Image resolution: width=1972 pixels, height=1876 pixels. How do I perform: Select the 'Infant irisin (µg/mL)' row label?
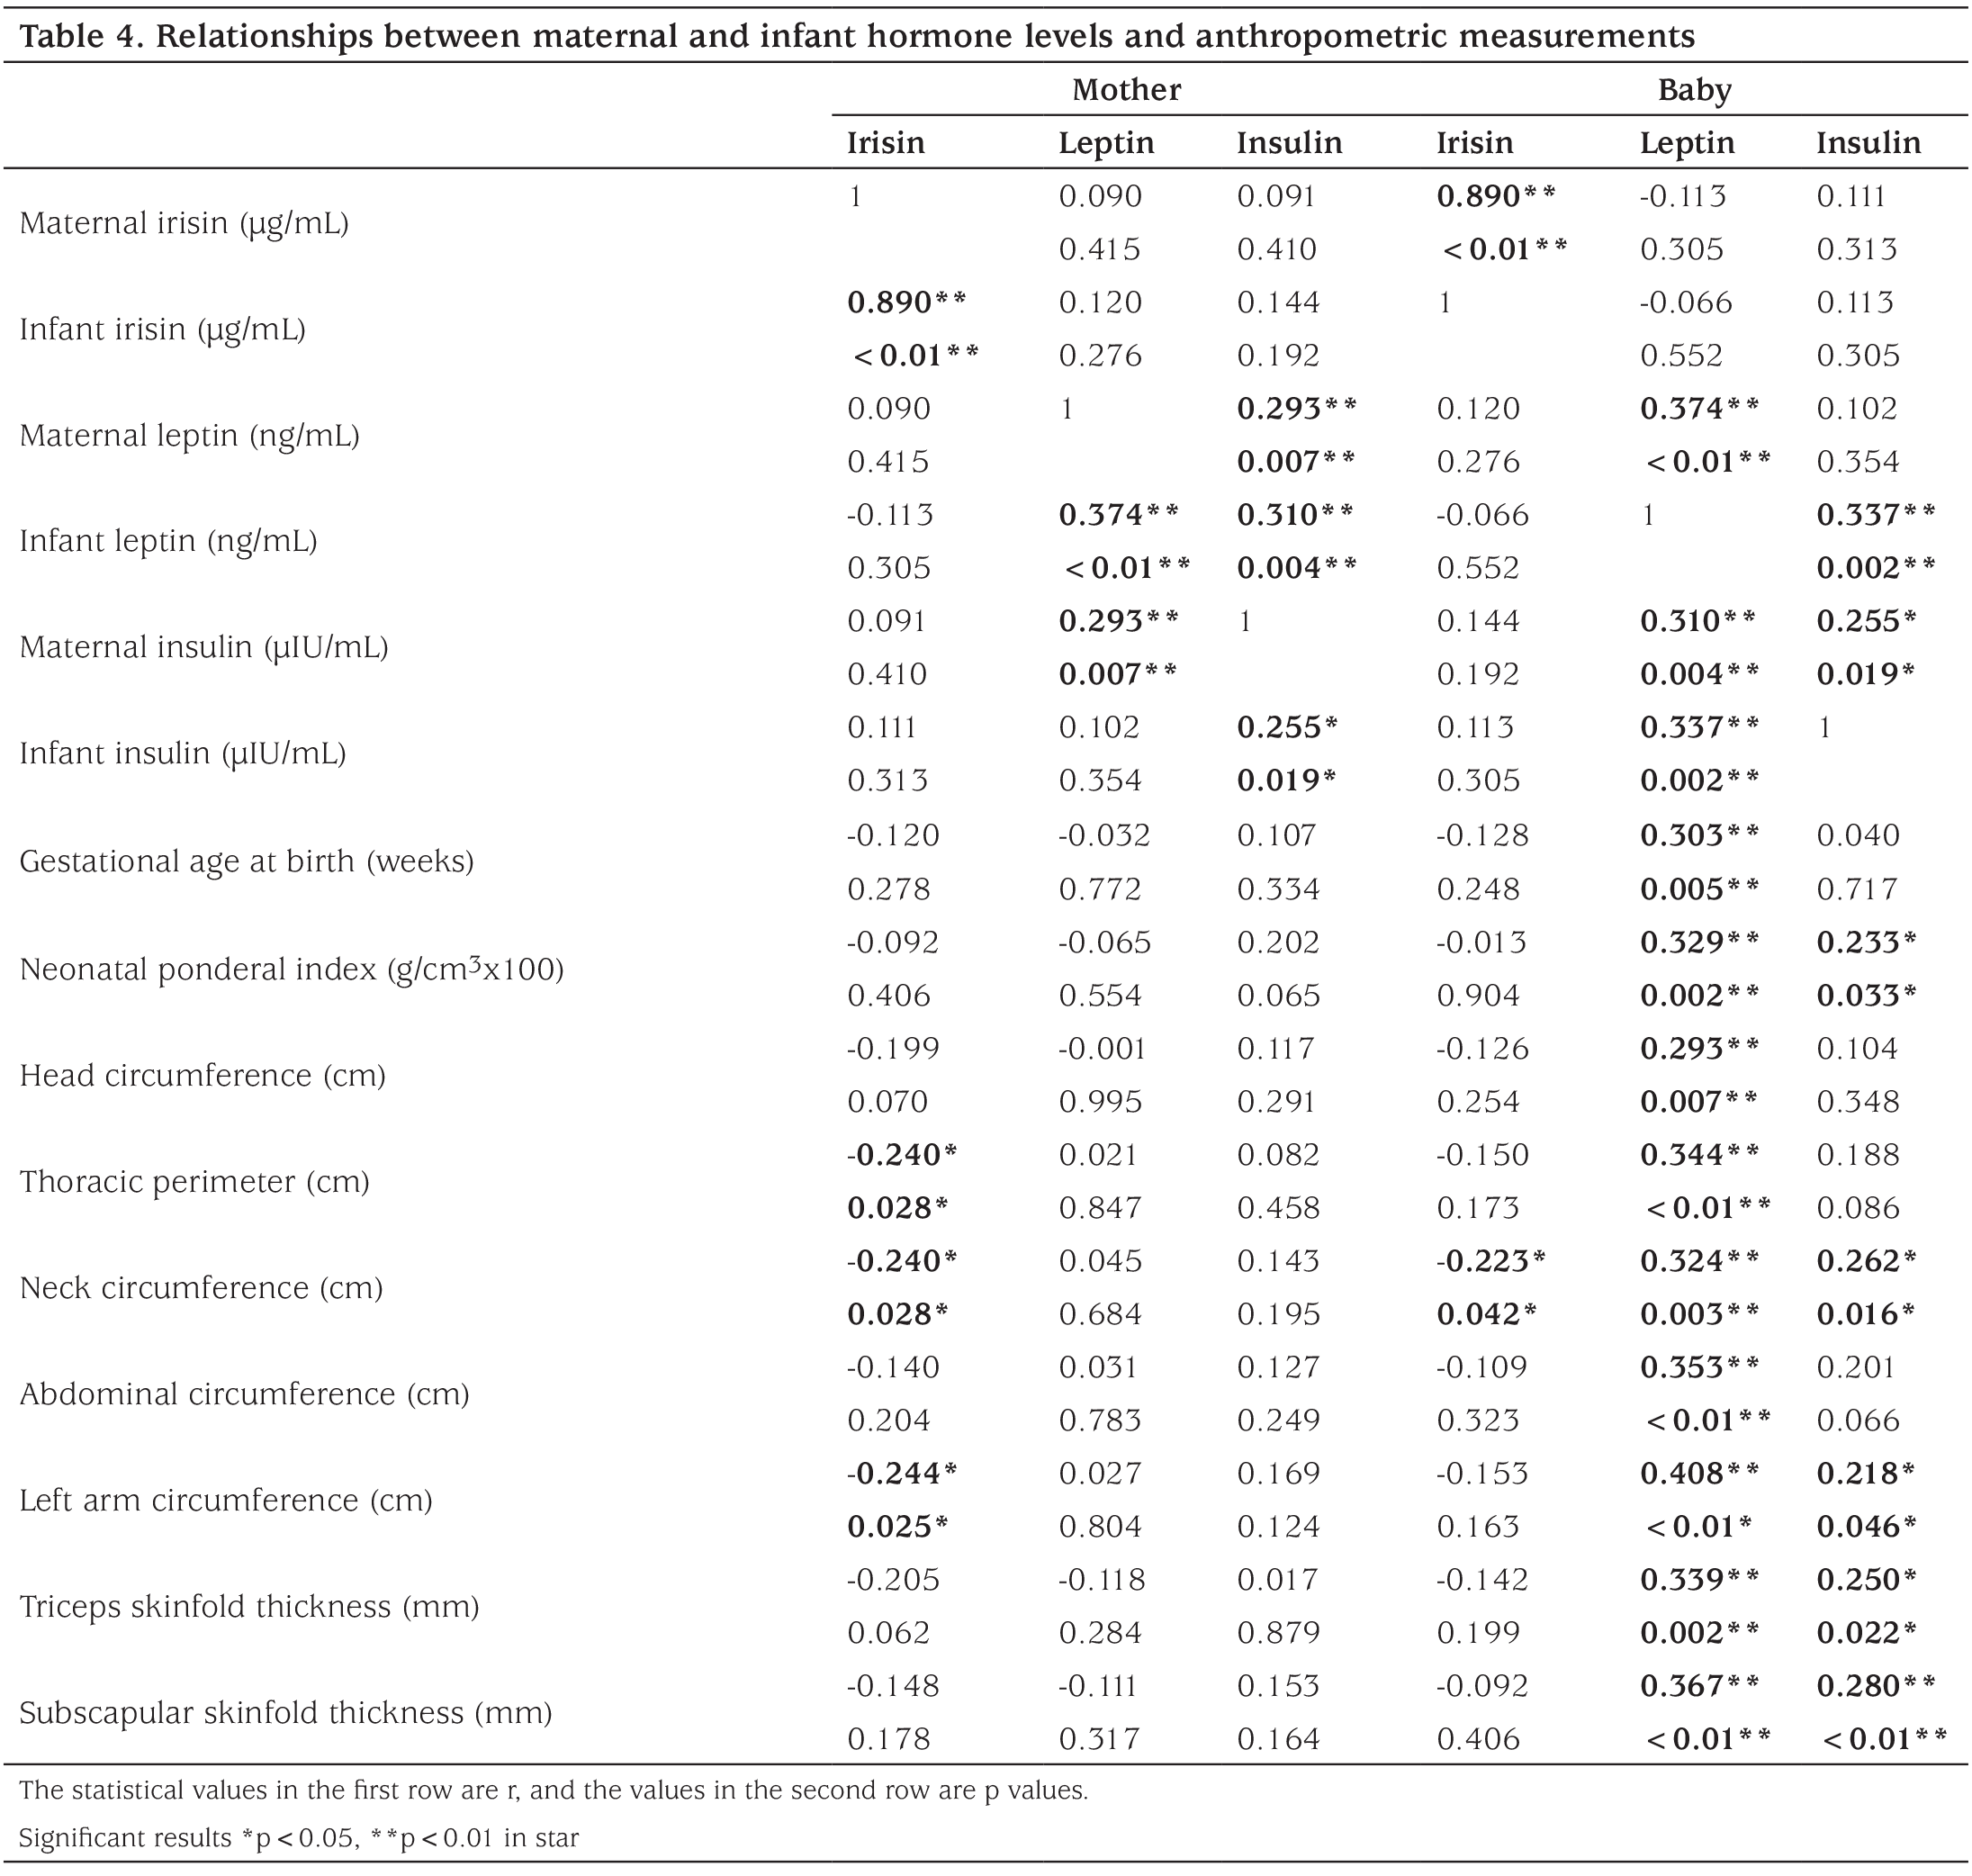click(162, 329)
